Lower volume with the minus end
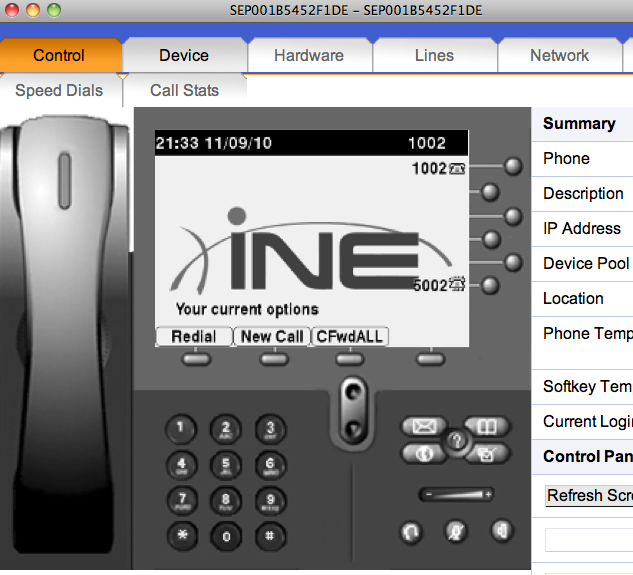Image resolution: width=633 pixels, height=575 pixels. 429,495
